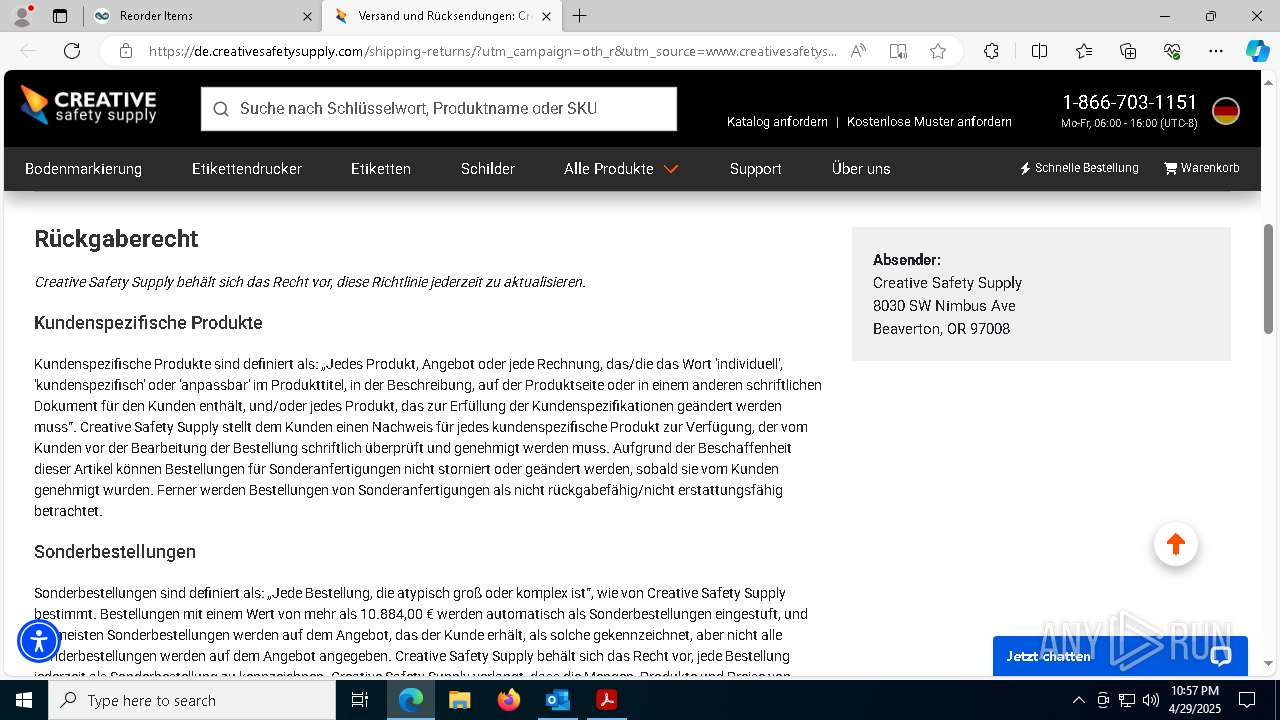Open the Favorites list icon
Image resolution: width=1280 pixels, height=720 pixels.
pyautogui.click(x=1084, y=51)
